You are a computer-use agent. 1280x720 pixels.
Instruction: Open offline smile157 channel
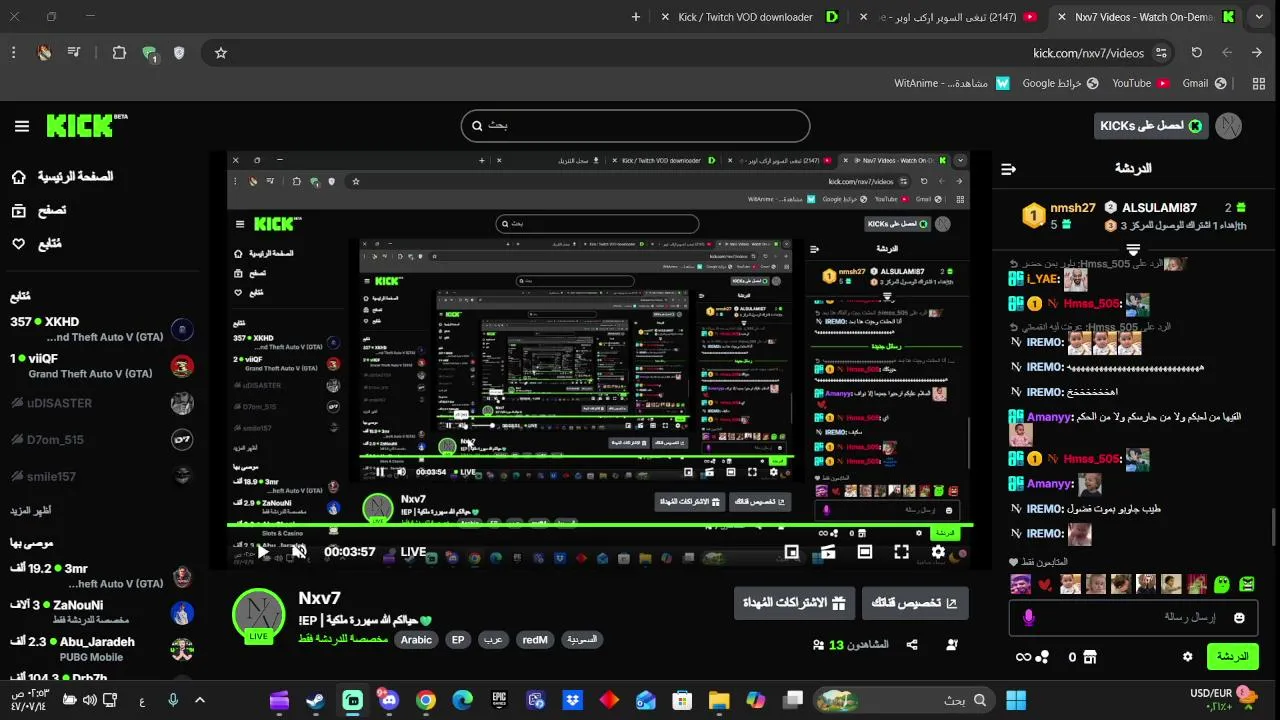click(100, 477)
